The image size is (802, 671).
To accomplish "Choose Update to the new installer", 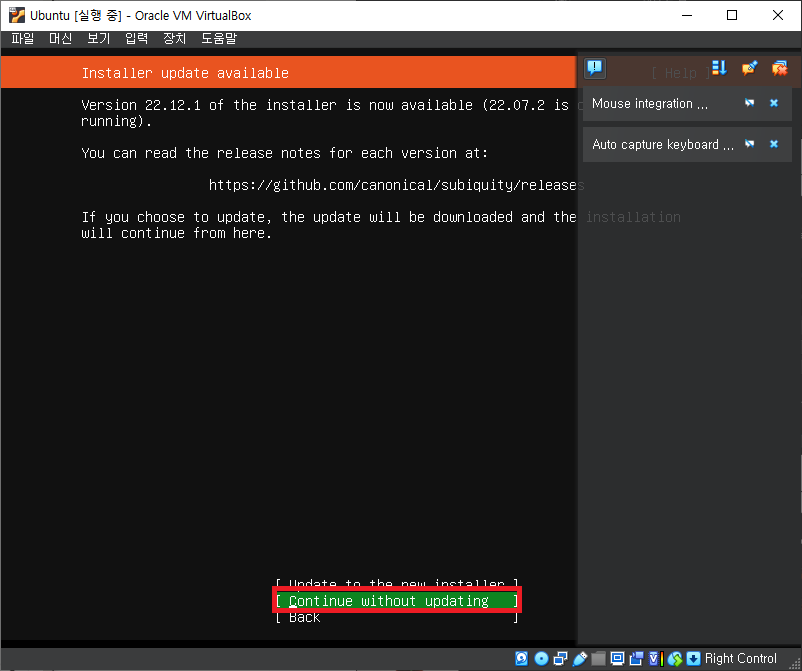I will coord(397,584).
